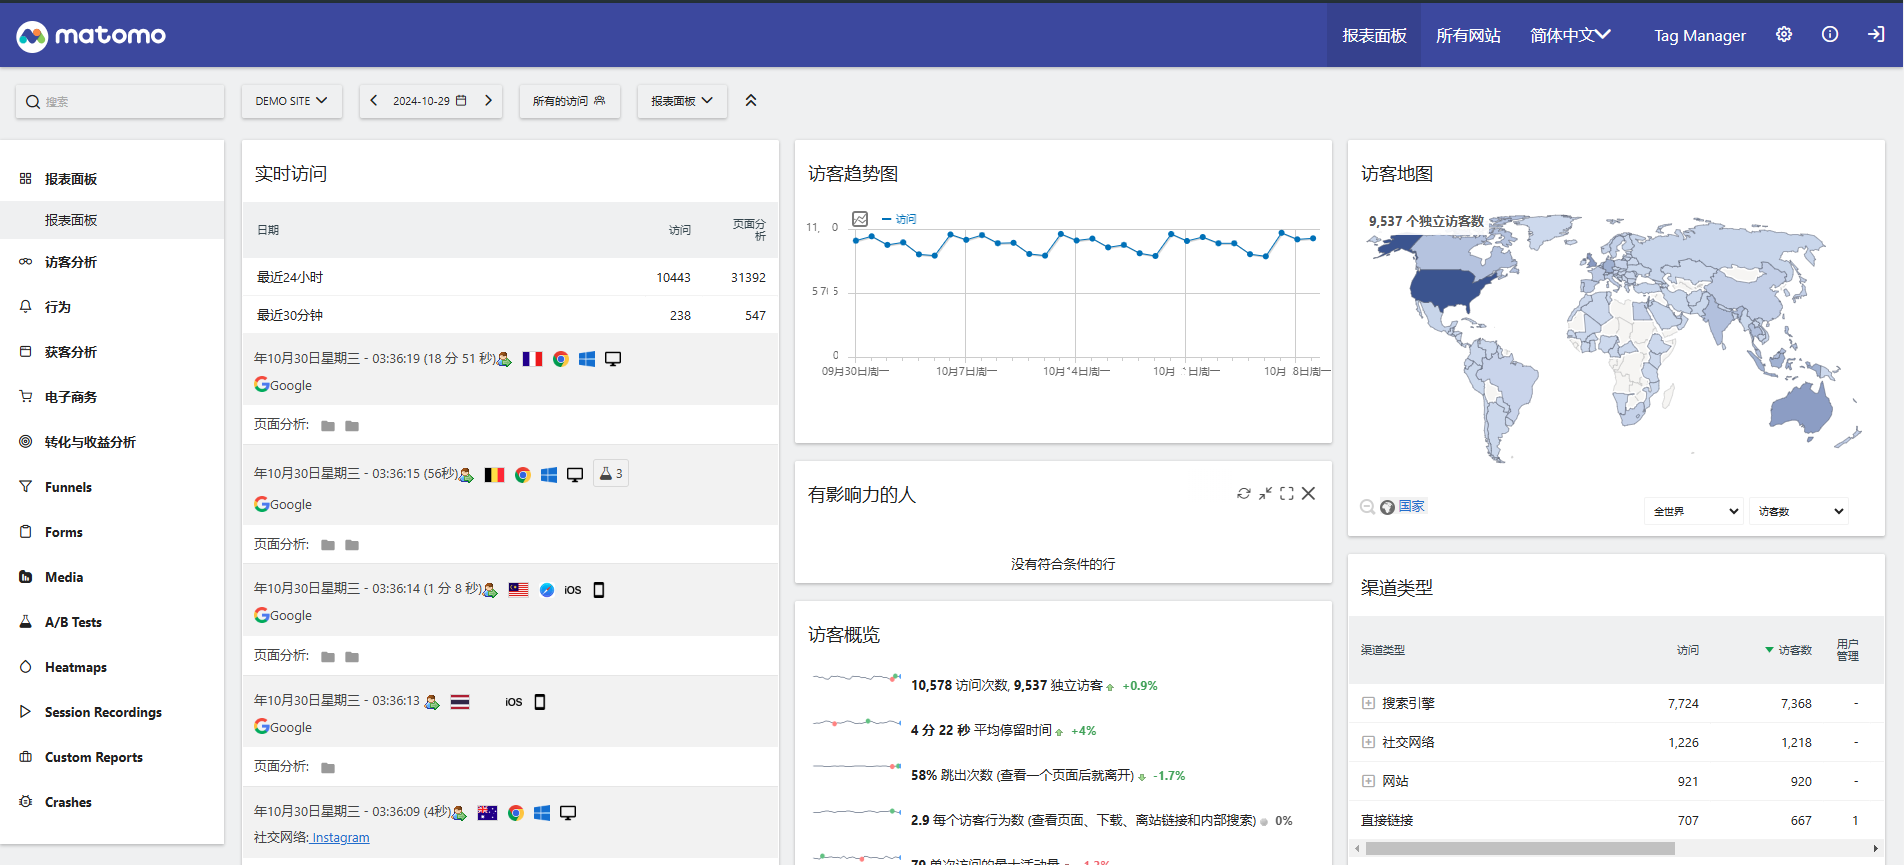Viewport: 1904px width, 865px height.
Task: Click the Safari browser icon in 03:36:14 visit
Action: (547, 590)
